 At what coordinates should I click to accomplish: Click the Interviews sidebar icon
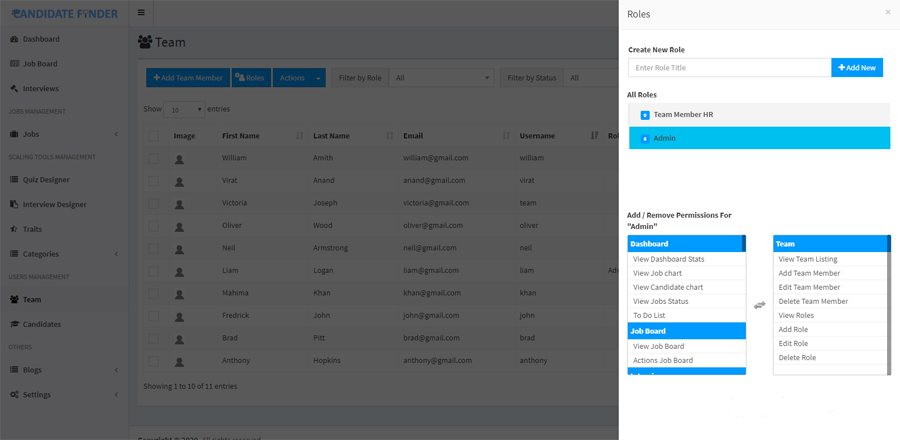click(14, 89)
